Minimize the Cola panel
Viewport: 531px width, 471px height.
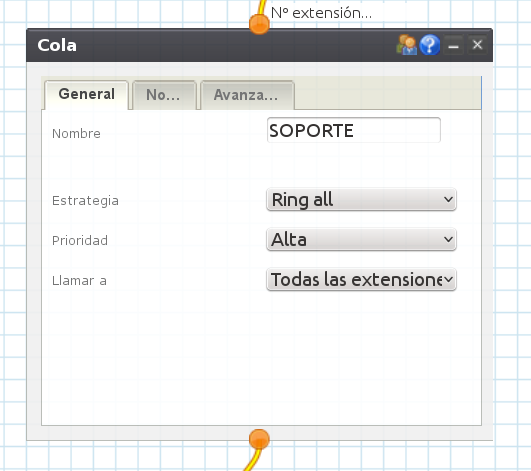click(453, 45)
